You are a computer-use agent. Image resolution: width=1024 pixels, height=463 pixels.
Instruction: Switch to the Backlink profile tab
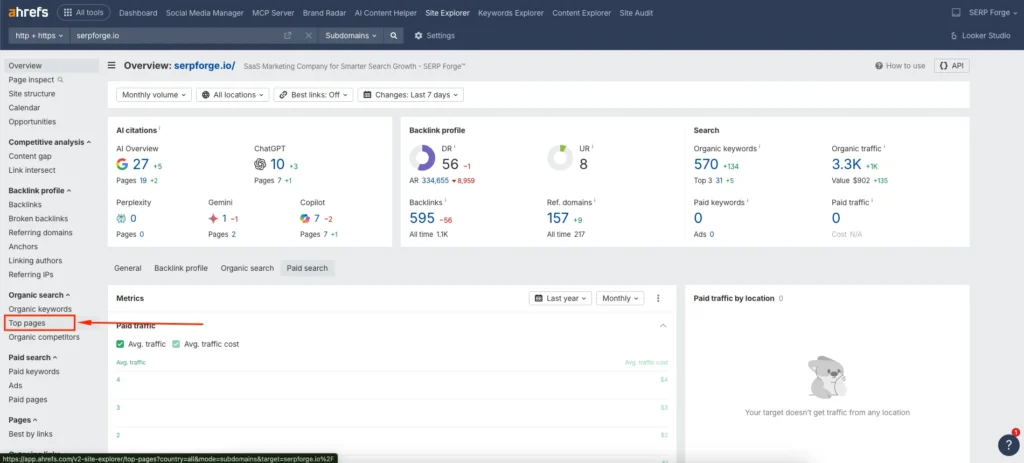coord(181,268)
